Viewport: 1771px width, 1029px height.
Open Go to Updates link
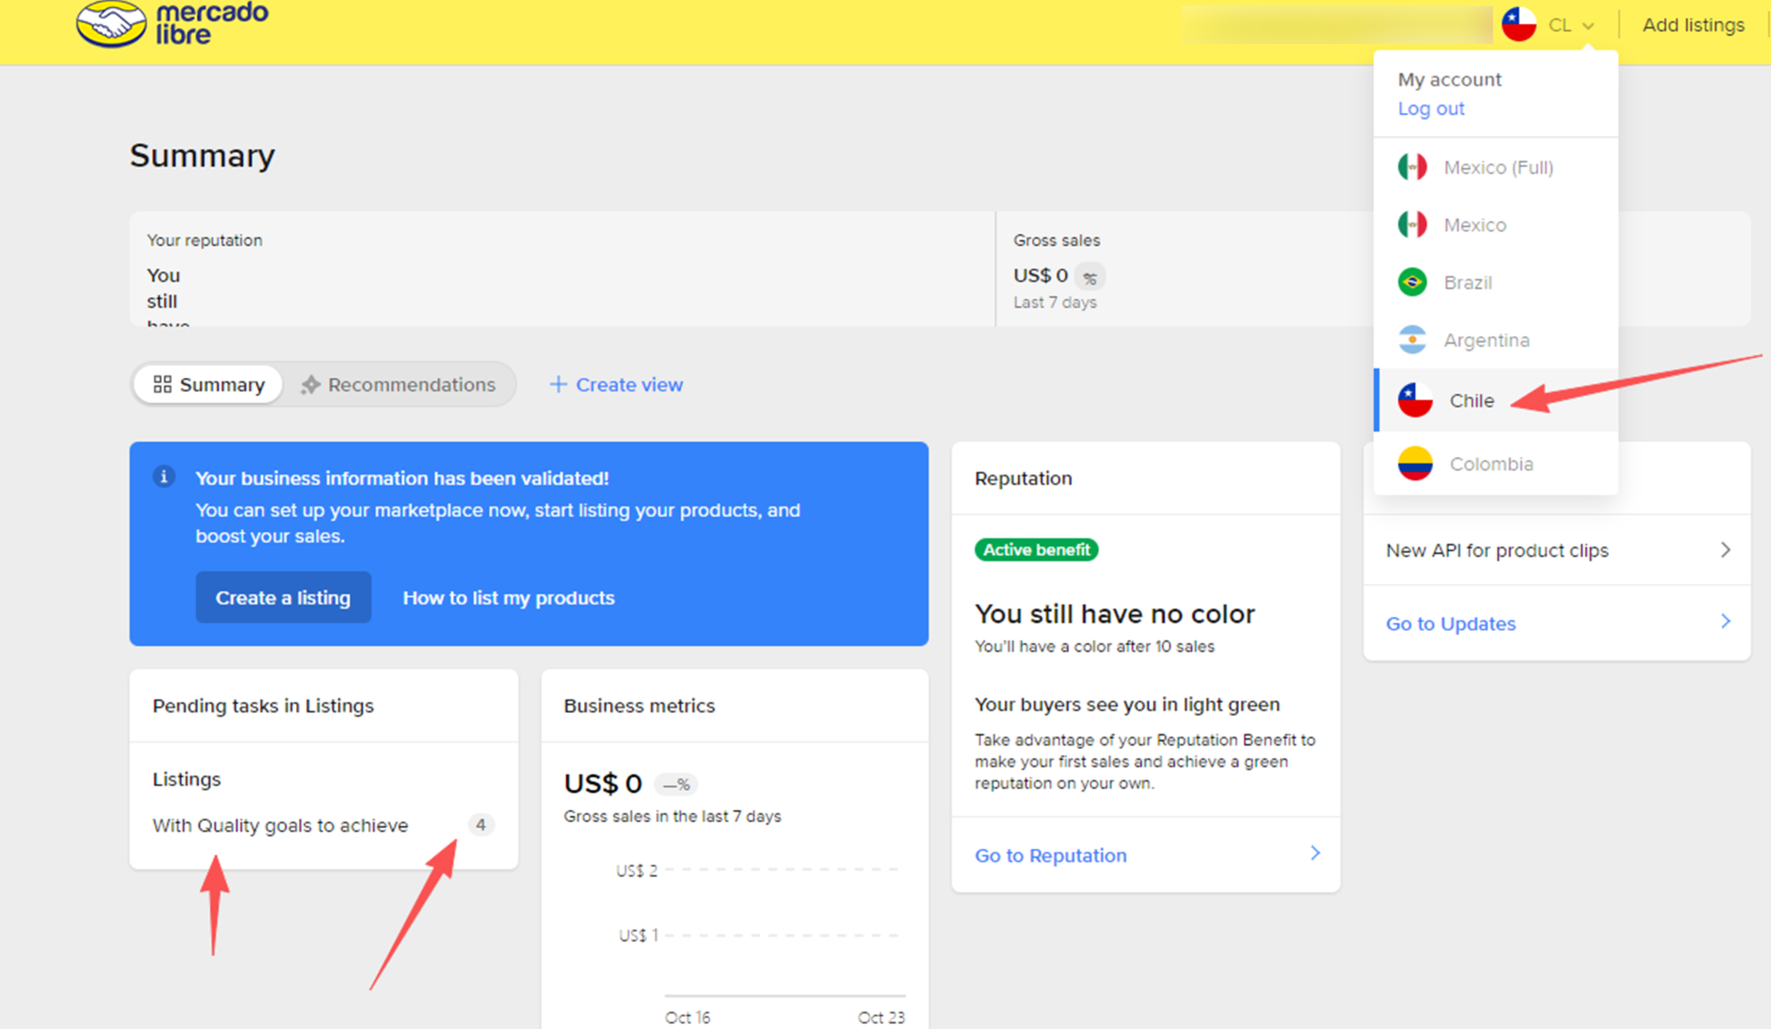(1450, 624)
